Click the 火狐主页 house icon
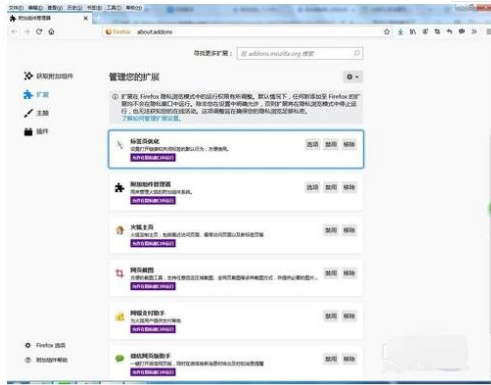Screen dimensions: 491x385 point(120,230)
